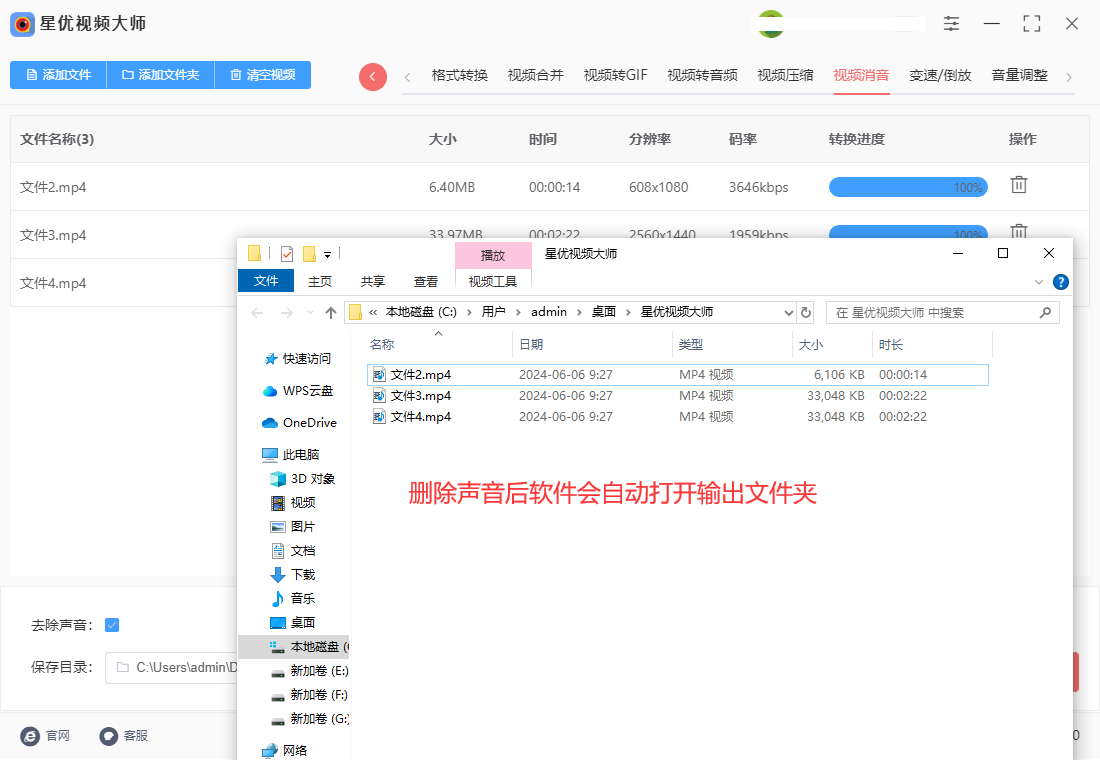Click the Explorer back navigation arrow

[x=257, y=313]
